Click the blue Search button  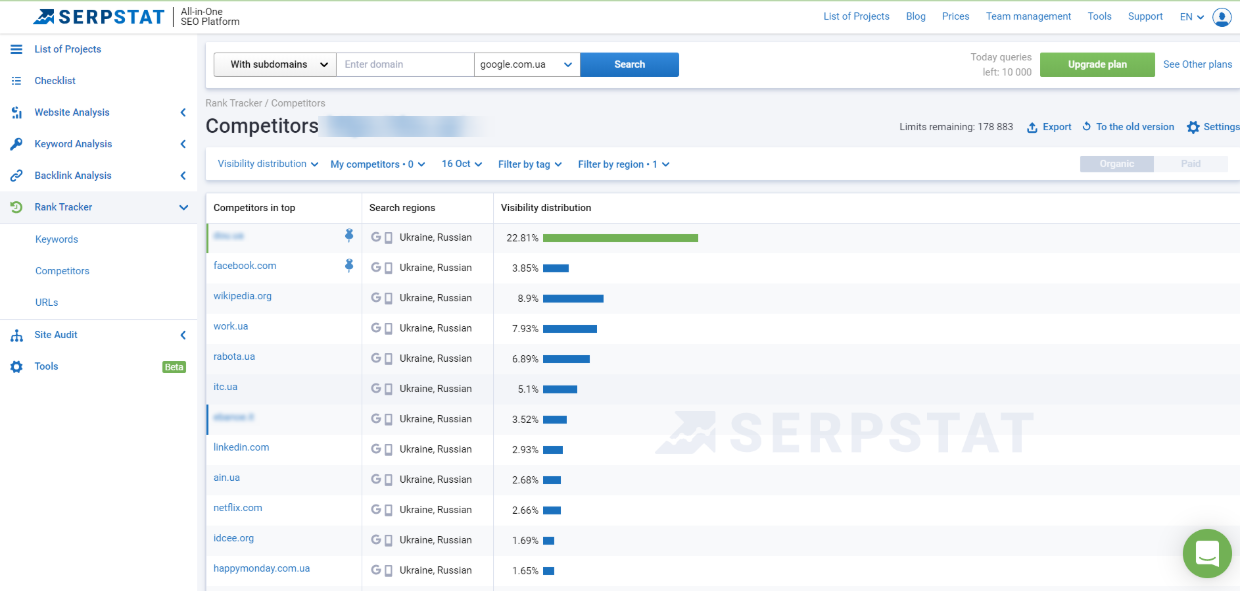click(x=629, y=65)
